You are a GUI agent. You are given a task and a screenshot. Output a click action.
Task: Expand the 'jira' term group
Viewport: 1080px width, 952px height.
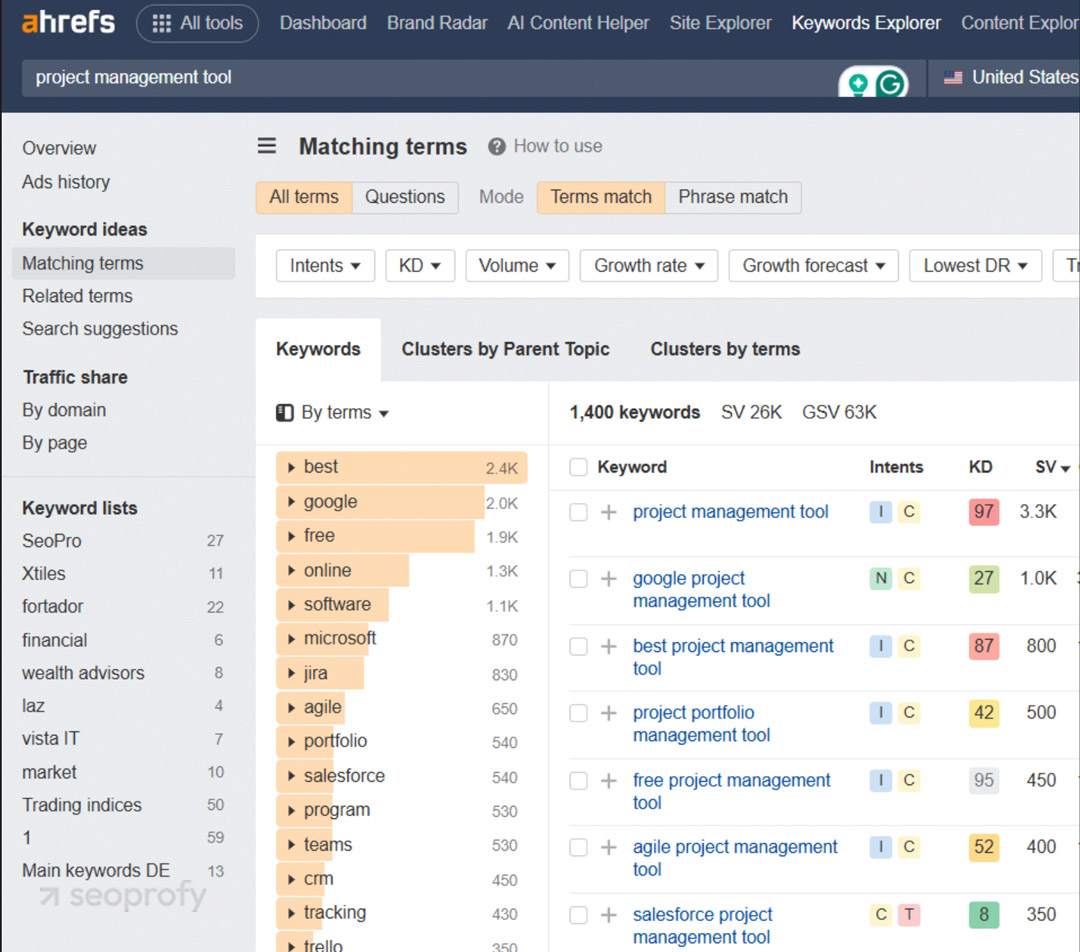tap(291, 673)
